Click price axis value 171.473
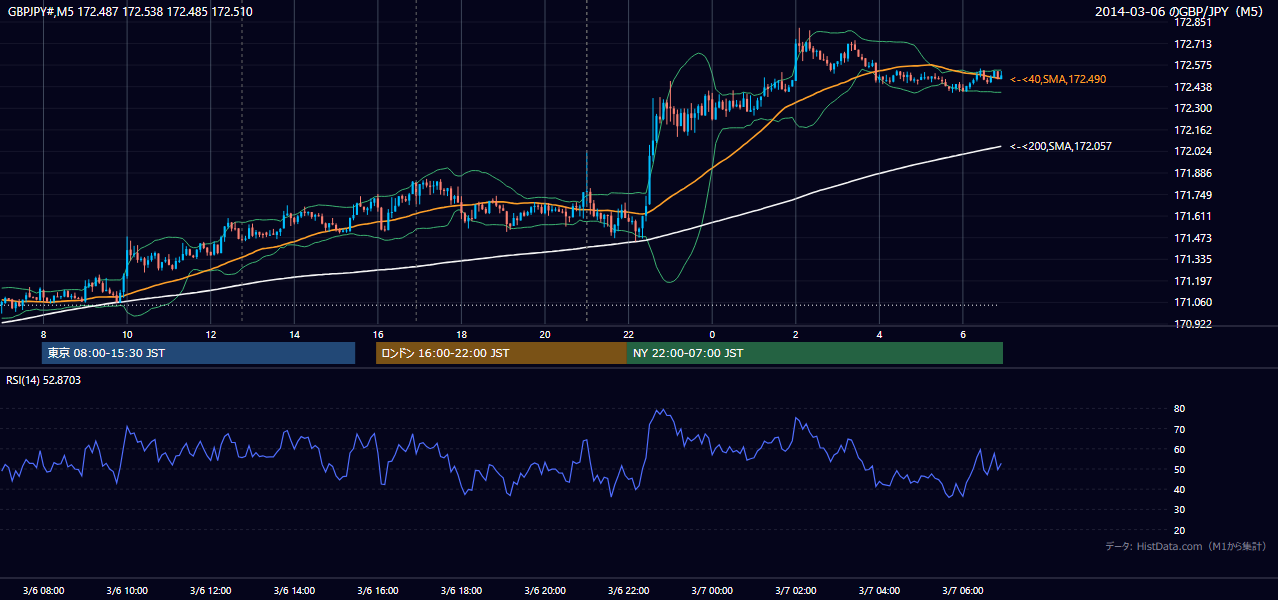Image resolution: width=1278 pixels, height=600 pixels. tap(1193, 238)
